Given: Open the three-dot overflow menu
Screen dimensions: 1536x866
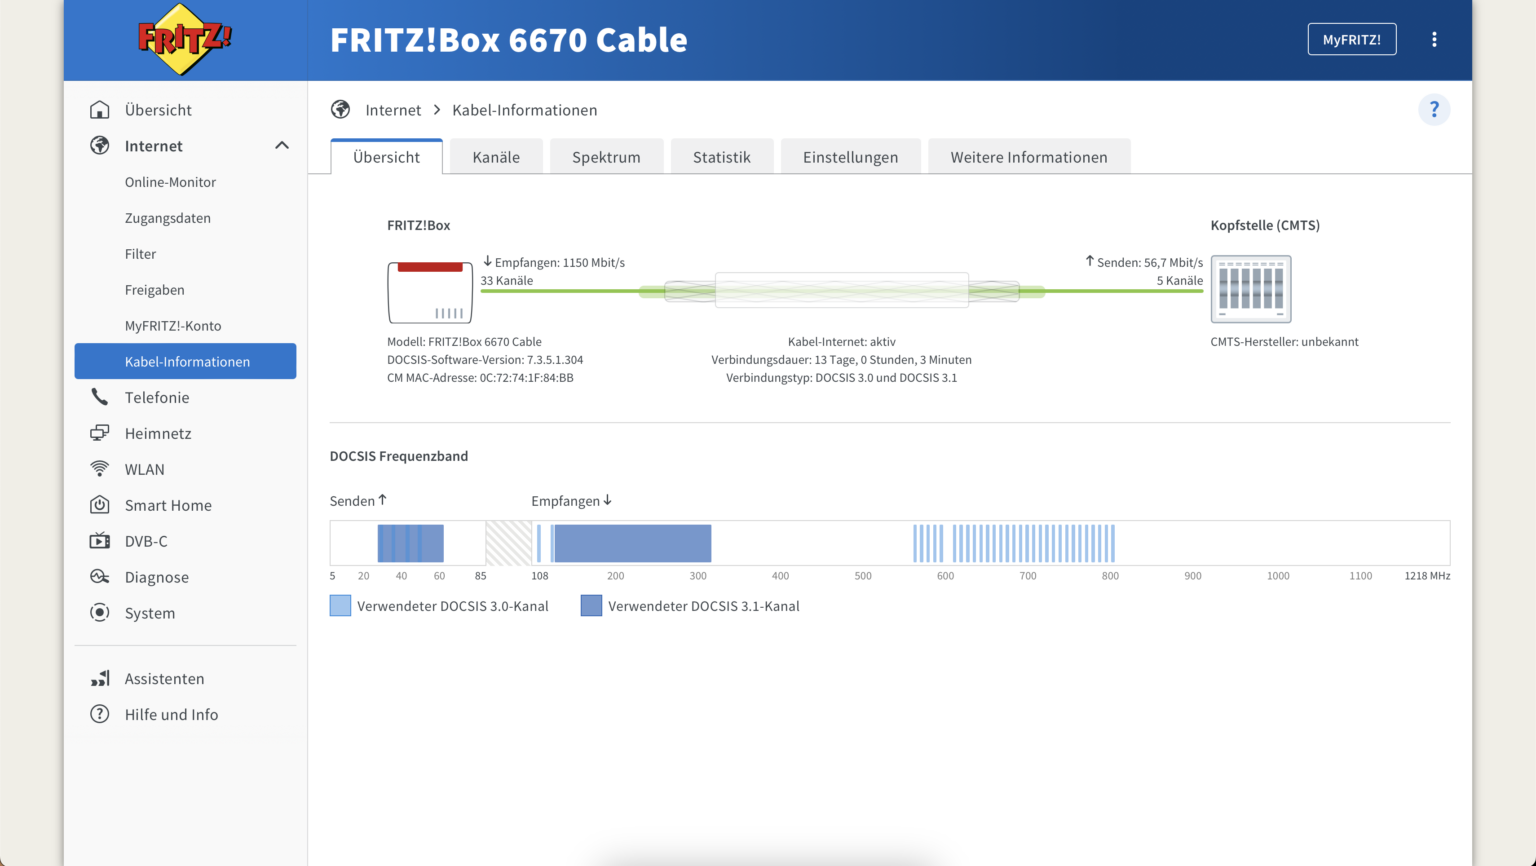Looking at the screenshot, I should pyautogui.click(x=1434, y=39).
